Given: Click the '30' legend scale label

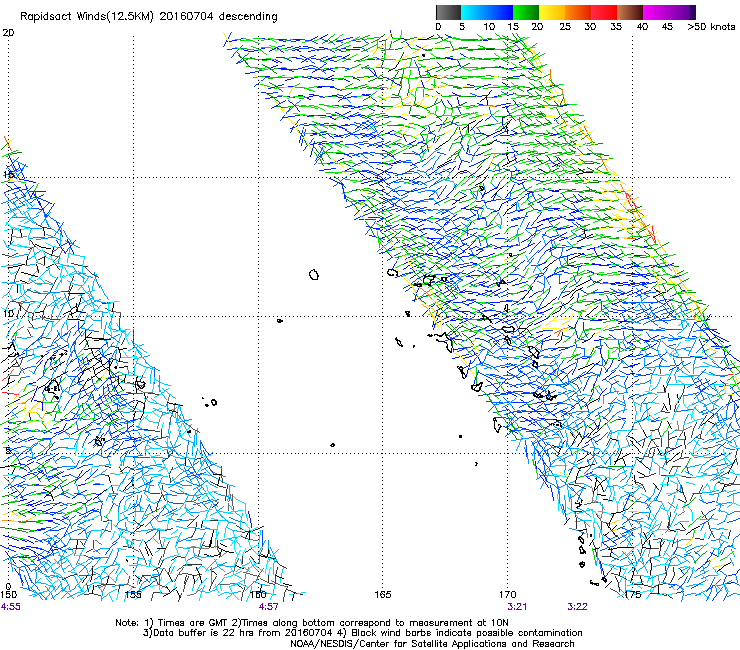Looking at the screenshot, I should point(590,26).
